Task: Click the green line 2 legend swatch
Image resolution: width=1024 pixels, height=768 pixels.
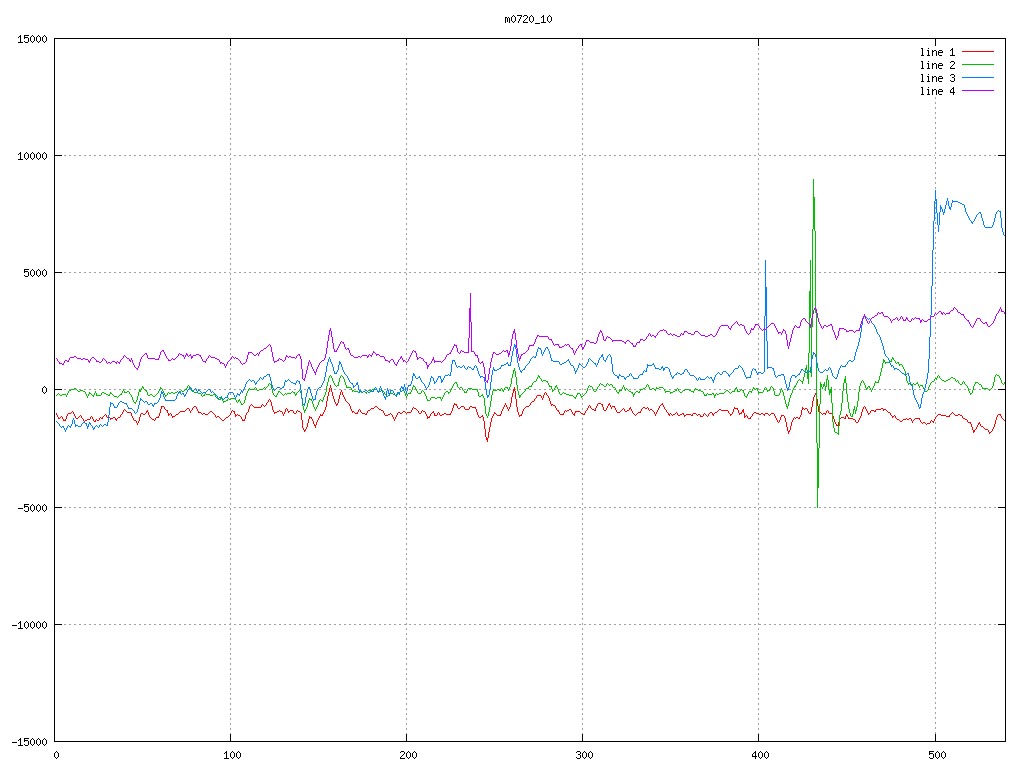Action: pyautogui.click(x=979, y=65)
